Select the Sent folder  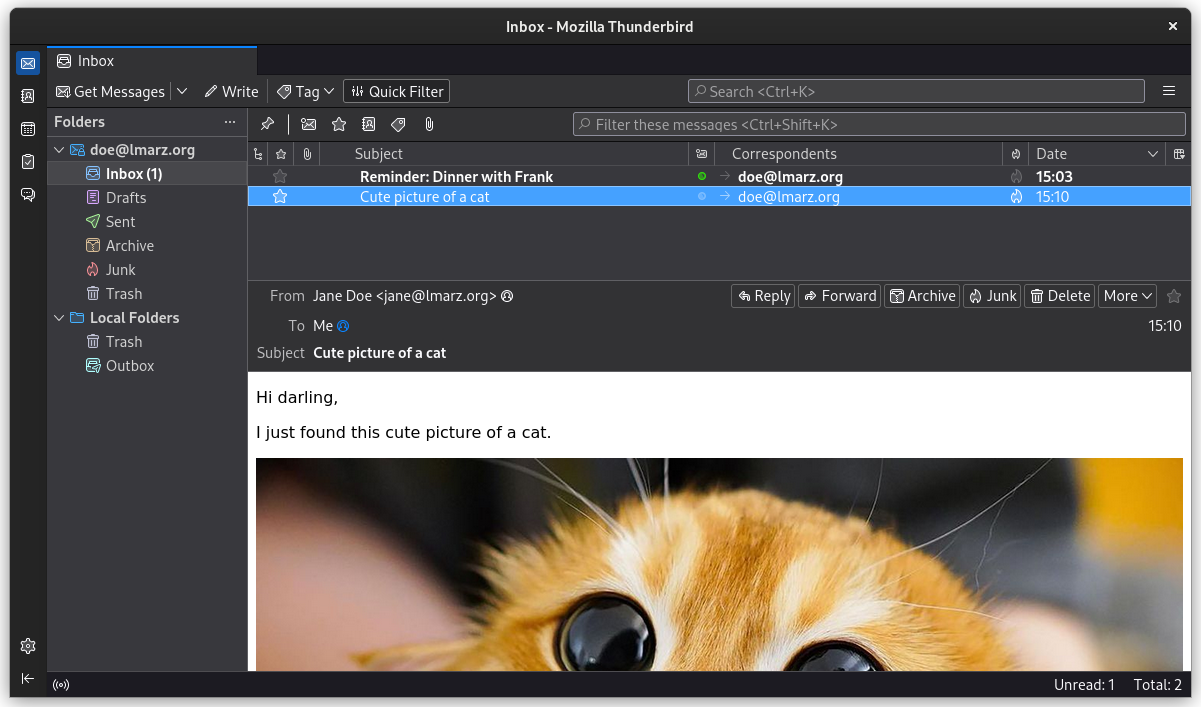[x=146, y=222]
